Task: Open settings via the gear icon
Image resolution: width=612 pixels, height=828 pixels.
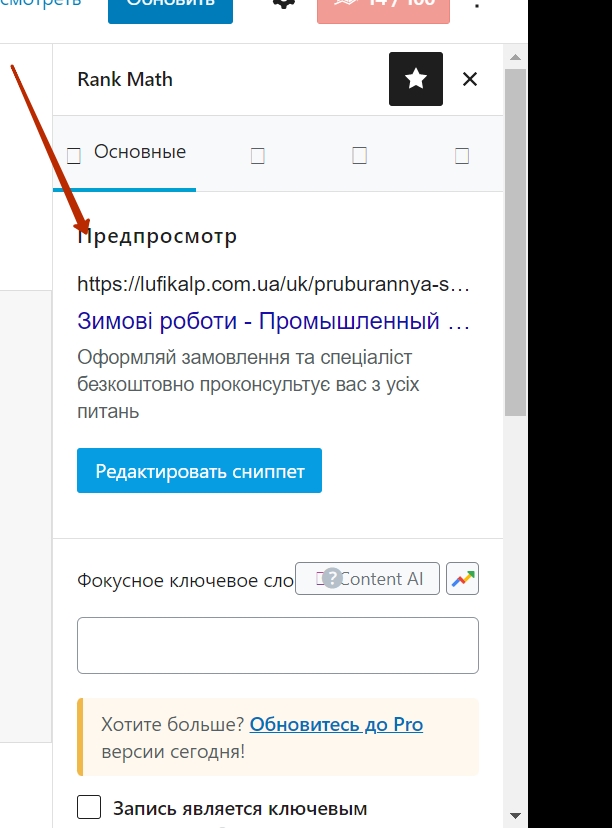Action: pos(284,4)
